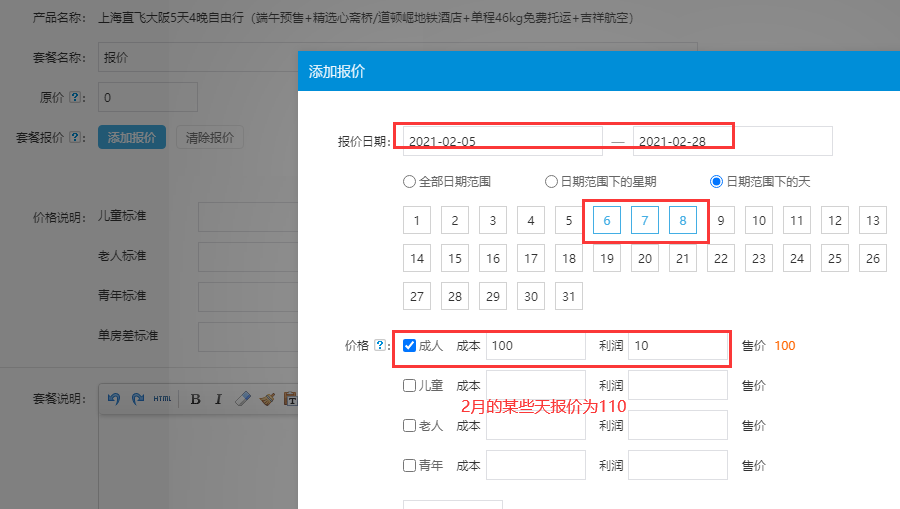Click the 成人 利润 input field
Screen dimensions: 900x509
point(677,346)
